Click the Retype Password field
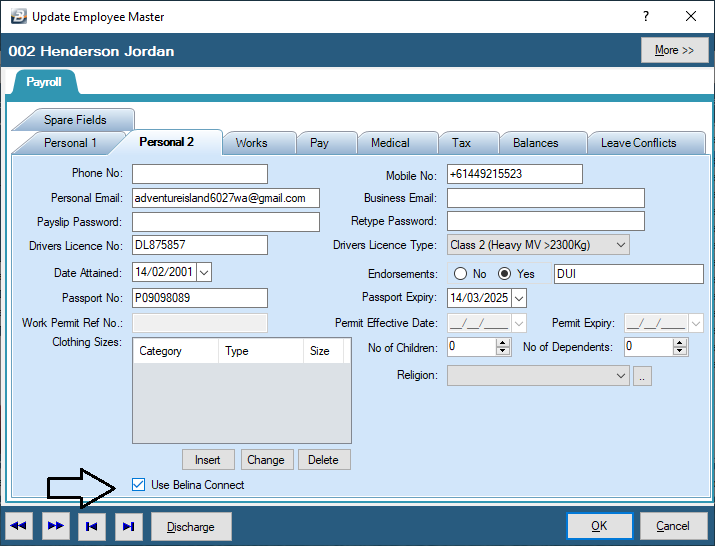This screenshot has height=553, width=715. click(546, 221)
